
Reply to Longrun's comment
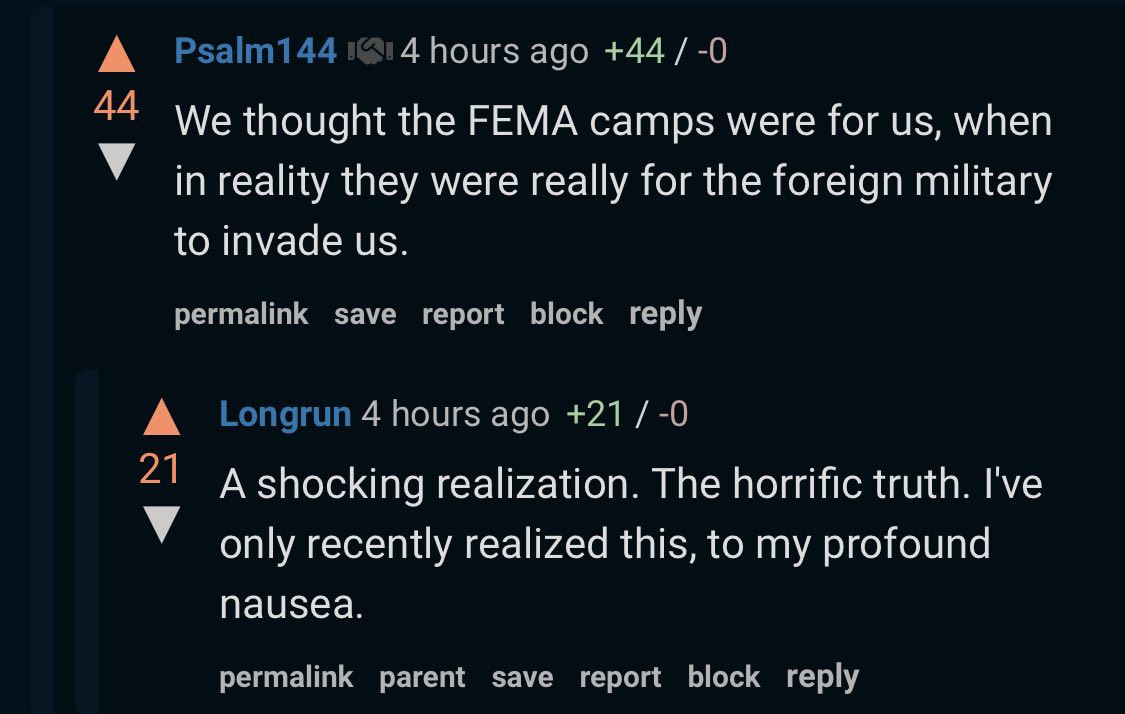click(822, 677)
